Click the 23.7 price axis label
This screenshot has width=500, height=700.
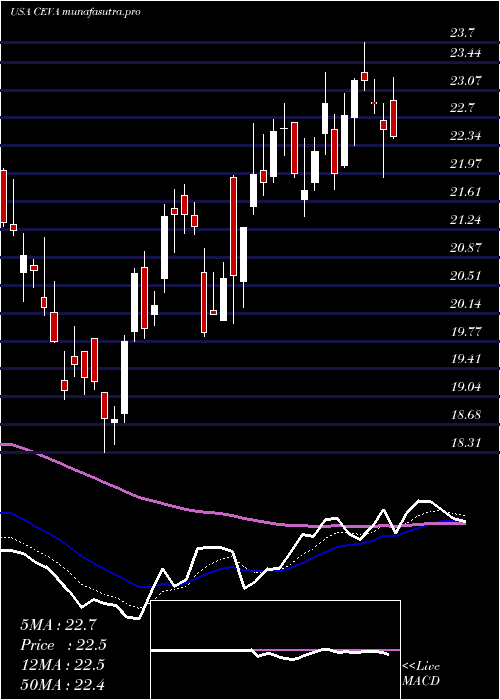pyautogui.click(x=462, y=33)
